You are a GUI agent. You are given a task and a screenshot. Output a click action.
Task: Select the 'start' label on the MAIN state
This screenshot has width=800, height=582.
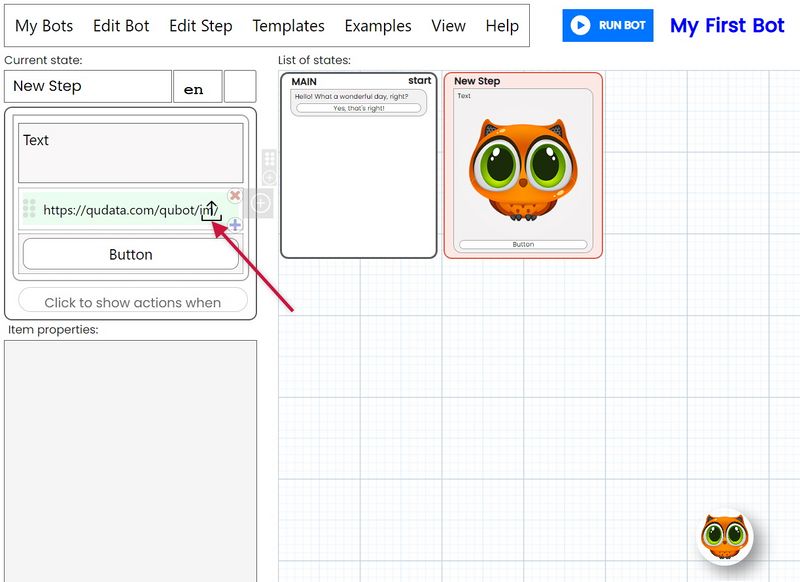pyautogui.click(x=422, y=78)
